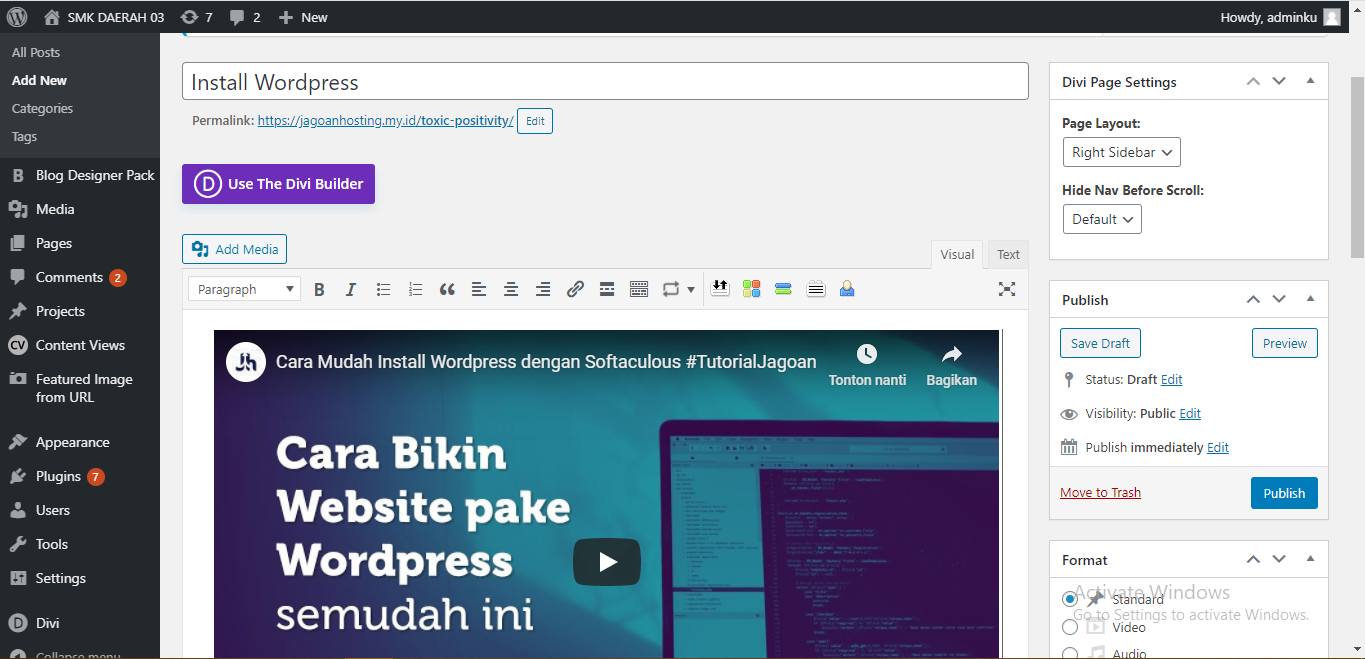Viewport: 1365px width, 659px height.
Task: Move Publish panel down
Action: (1279, 299)
